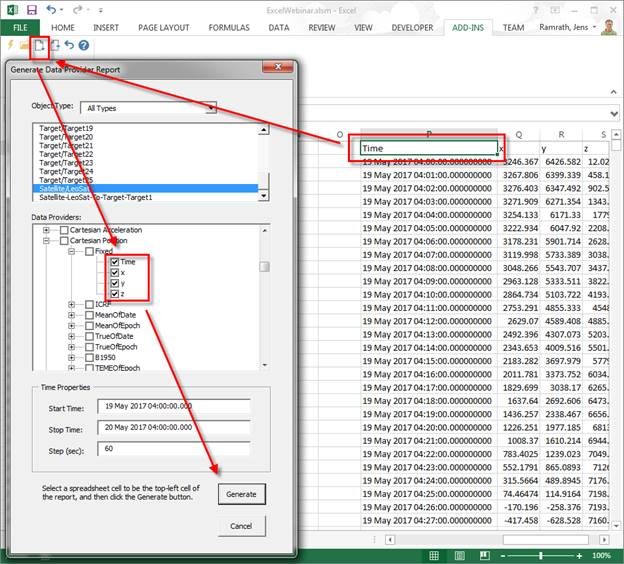Uncheck the Time data provider checkbox

(115, 262)
